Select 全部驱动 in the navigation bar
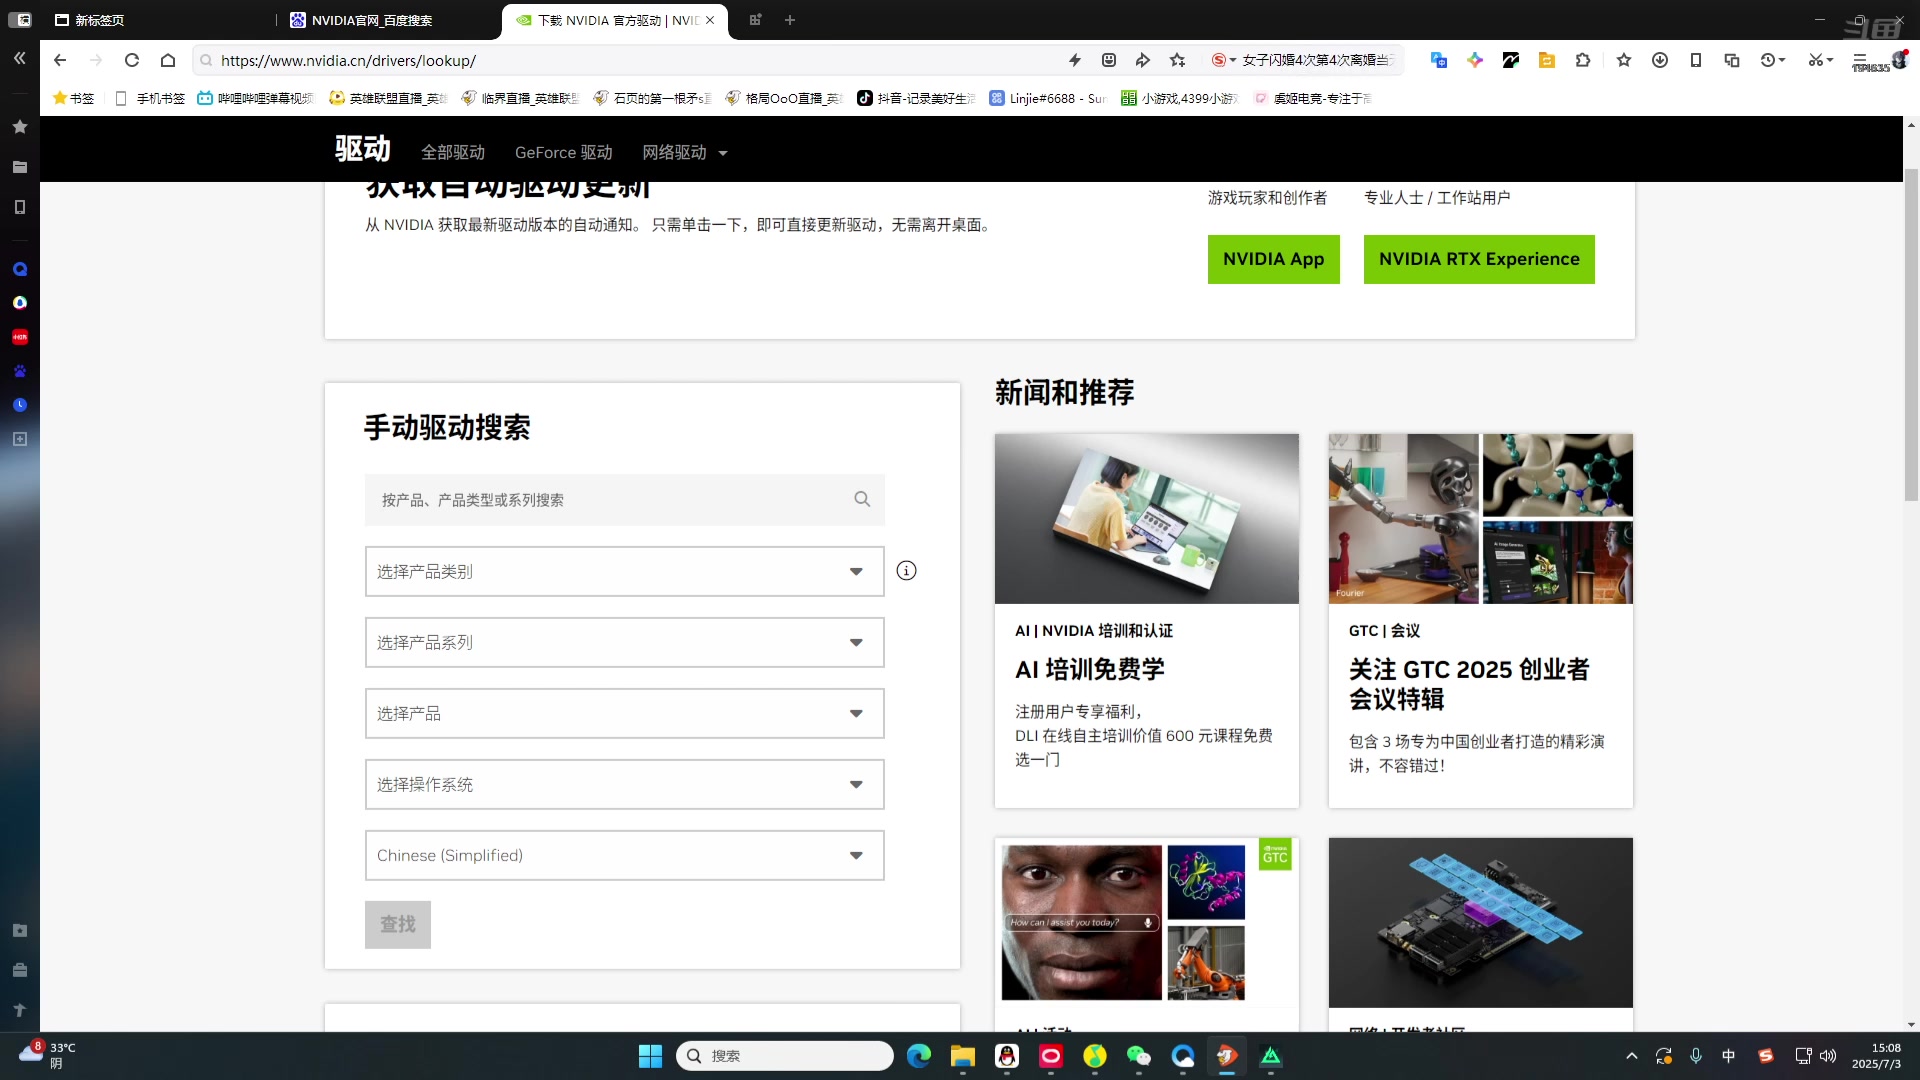1920x1080 pixels. [x=453, y=152]
